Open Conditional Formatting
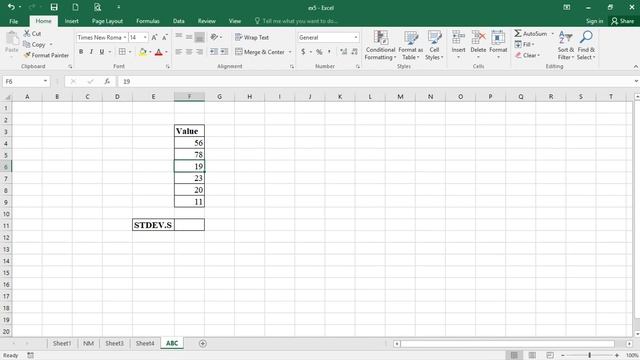The image size is (640, 360). [x=380, y=45]
